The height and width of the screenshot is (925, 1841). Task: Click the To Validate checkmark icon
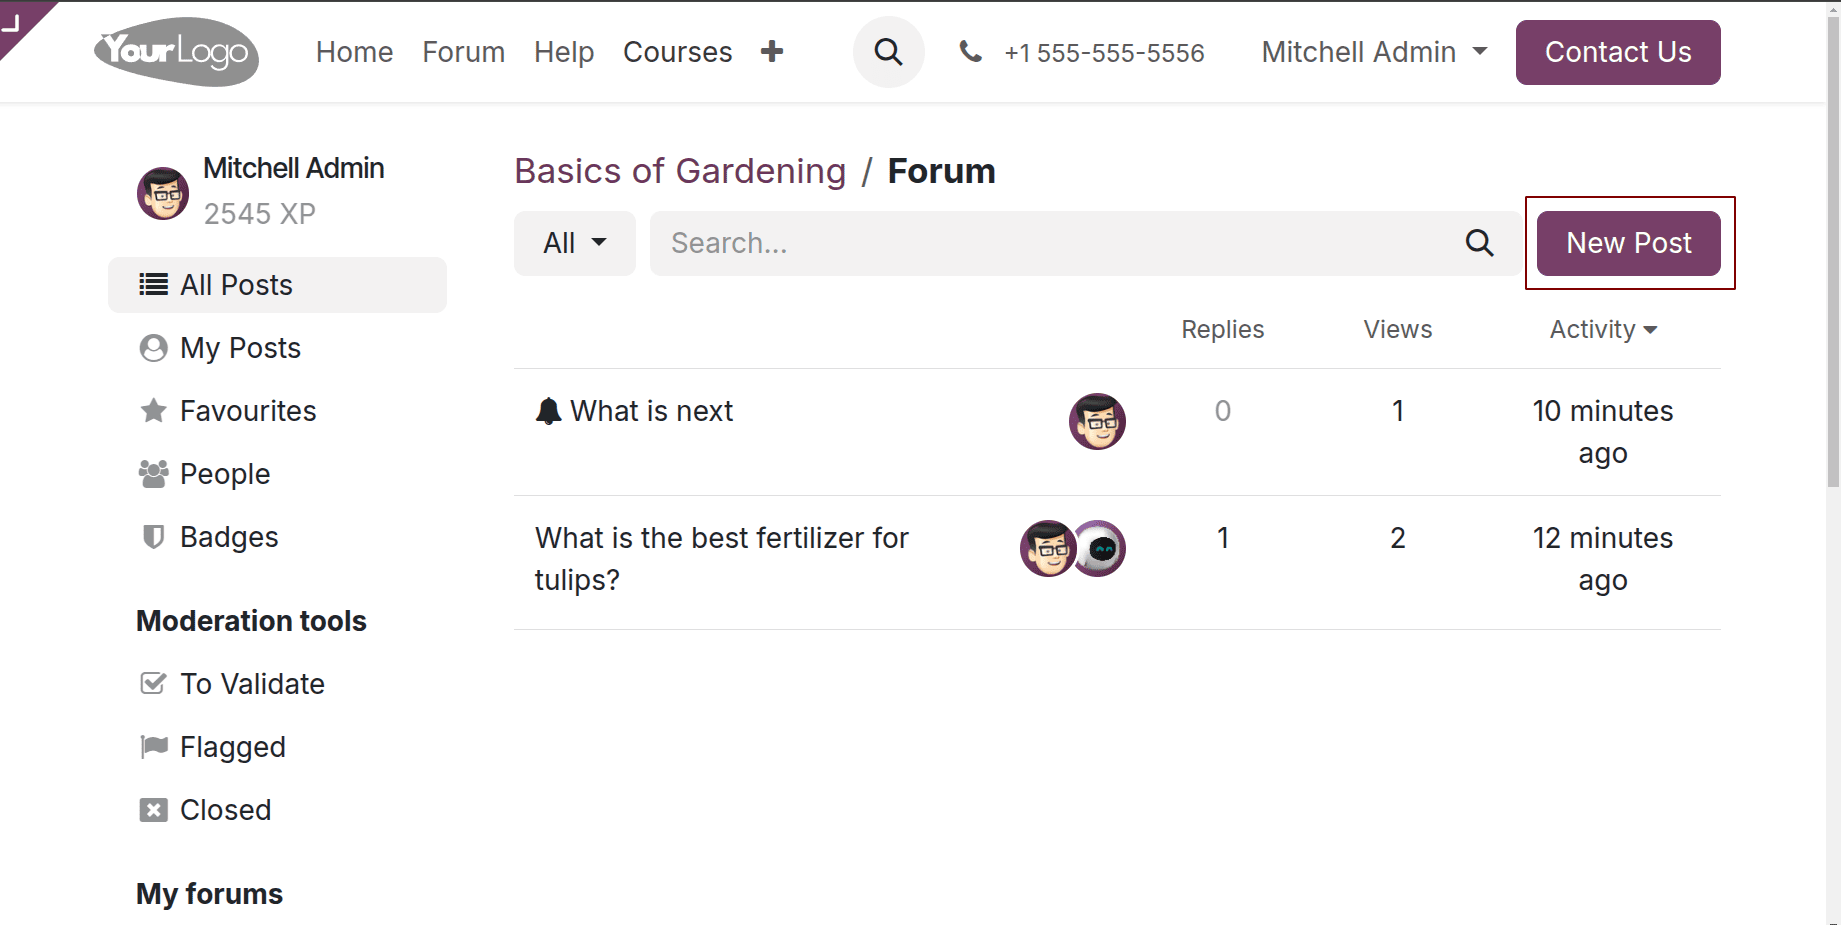coord(152,684)
